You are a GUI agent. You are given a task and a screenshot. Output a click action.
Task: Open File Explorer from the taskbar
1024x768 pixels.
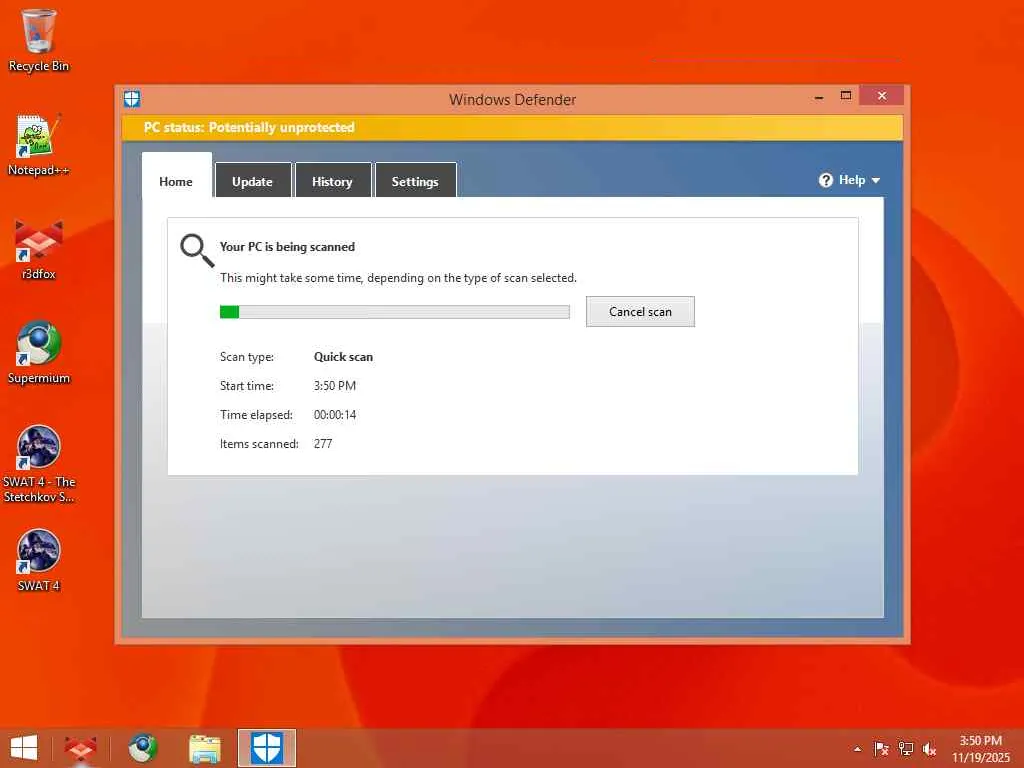pyautogui.click(x=204, y=748)
